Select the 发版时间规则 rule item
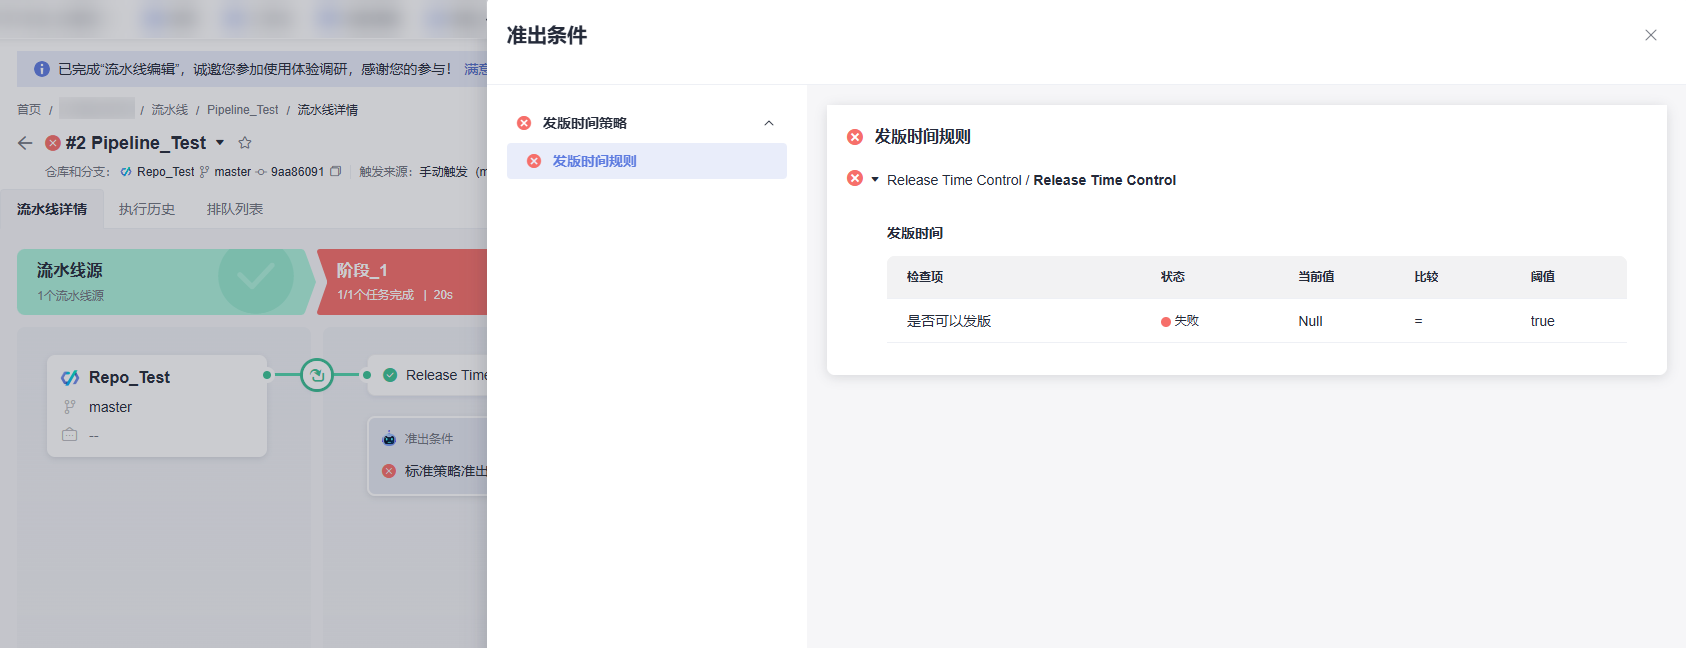 tap(647, 161)
